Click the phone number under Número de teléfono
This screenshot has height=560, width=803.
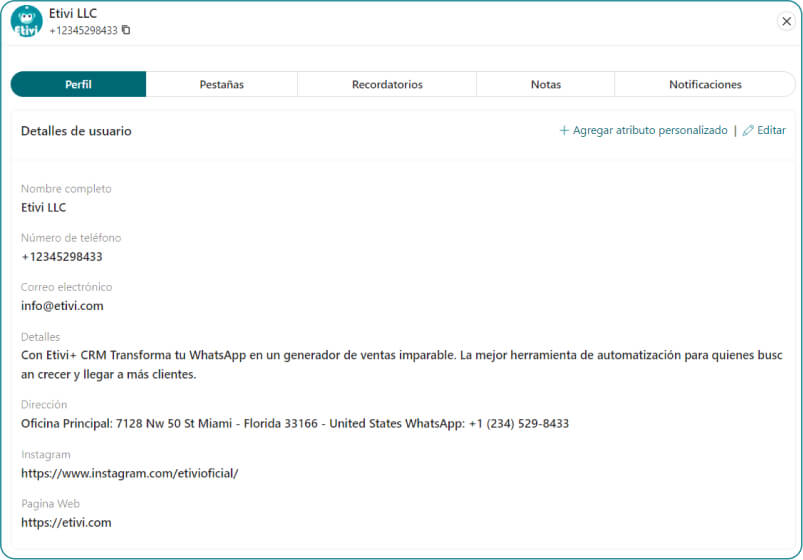coord(62,257)
